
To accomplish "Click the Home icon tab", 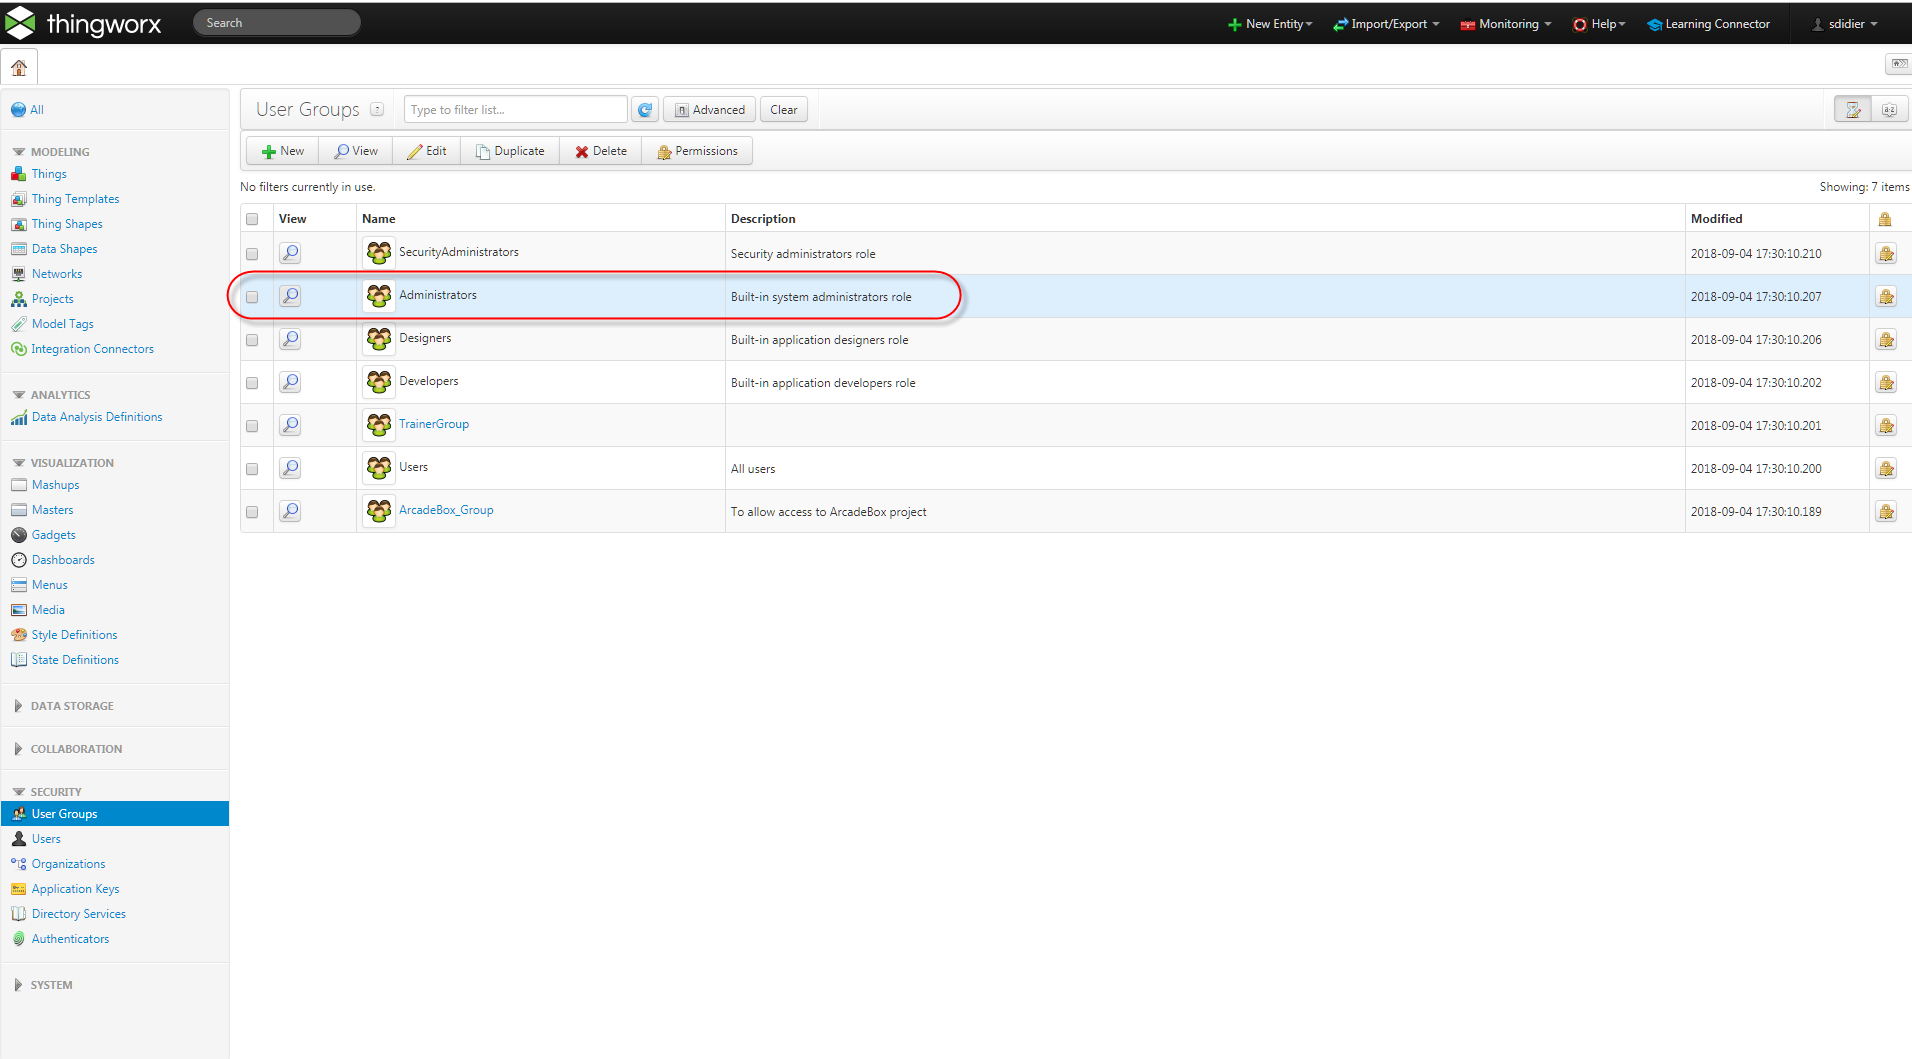I will tap(19, 68).
